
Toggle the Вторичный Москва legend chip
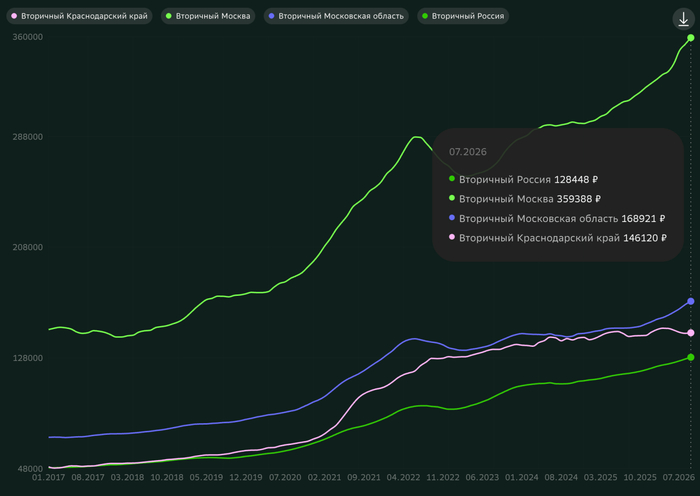pyautogui.click(x=208, y=16)
